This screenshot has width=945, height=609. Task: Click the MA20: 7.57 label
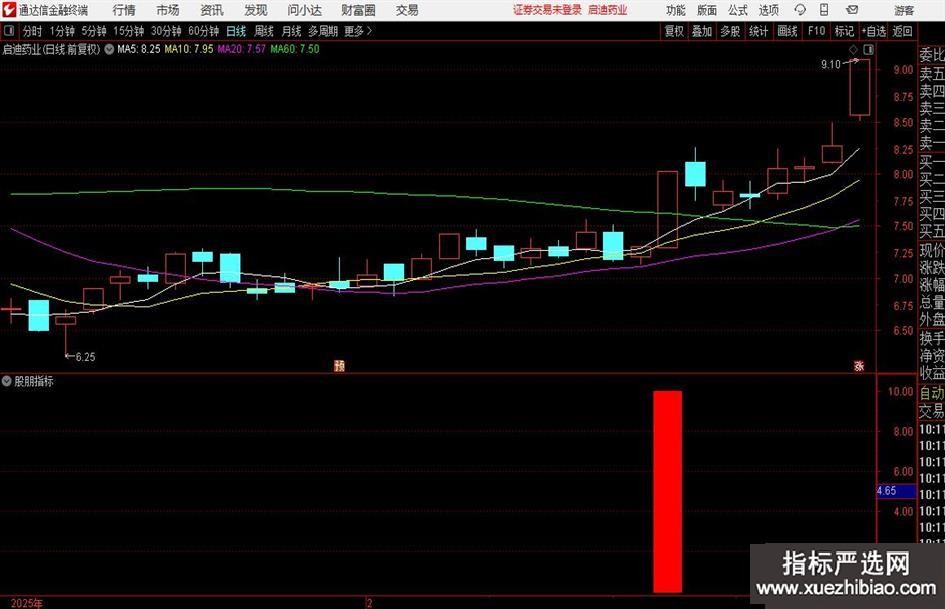point(241,49)
